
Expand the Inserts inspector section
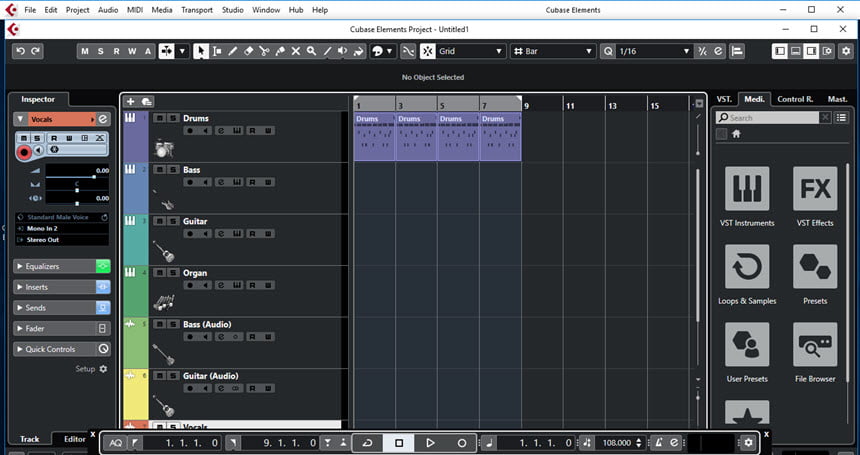(54, 287)
